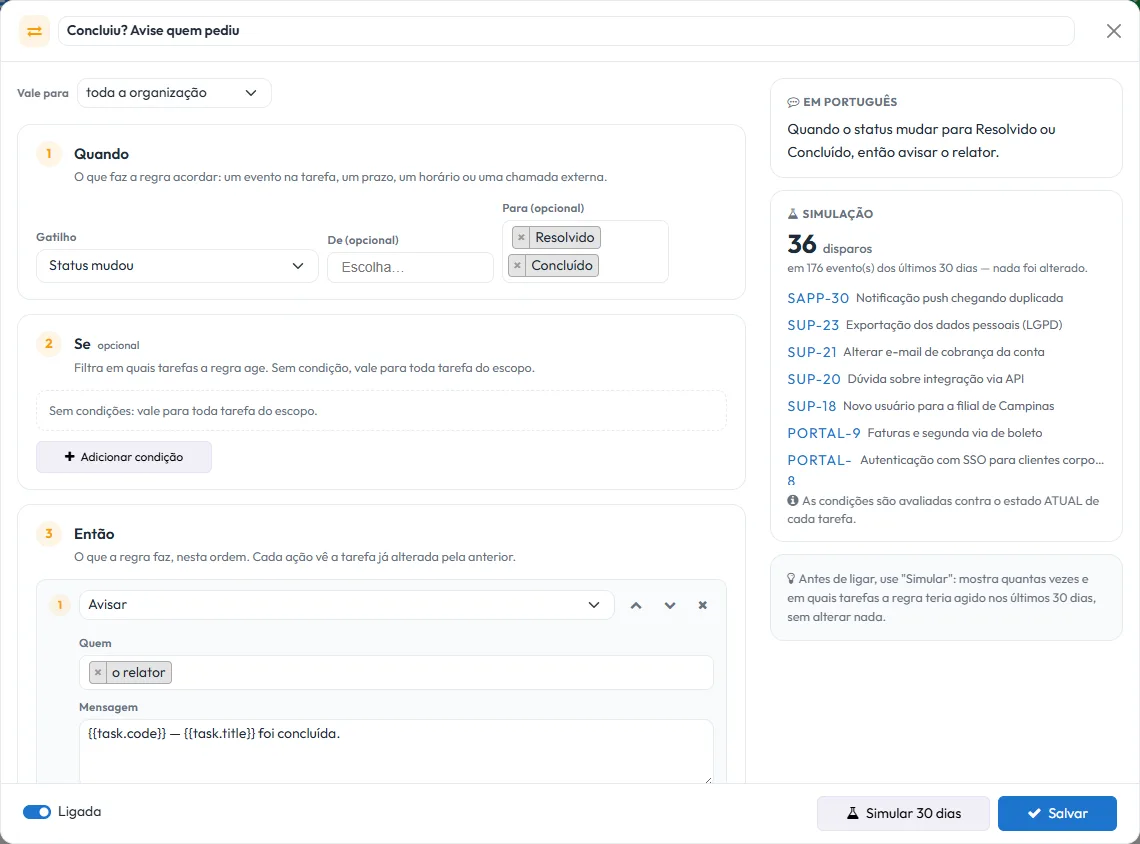Open task SUP-20 link
The width and height of the screenshot is (1140, 844).
point(814,379)
